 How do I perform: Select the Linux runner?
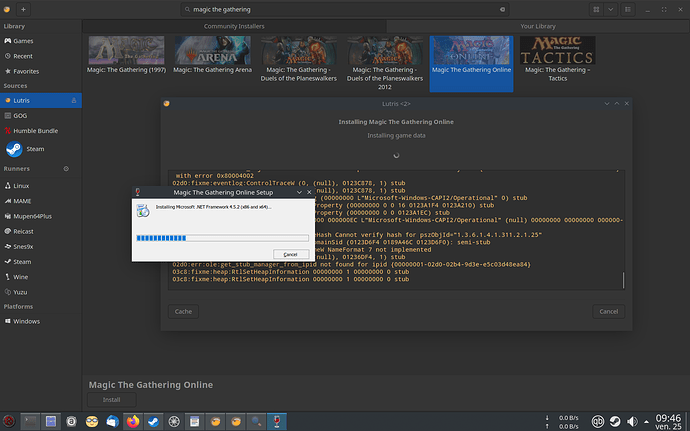[40, 186]
